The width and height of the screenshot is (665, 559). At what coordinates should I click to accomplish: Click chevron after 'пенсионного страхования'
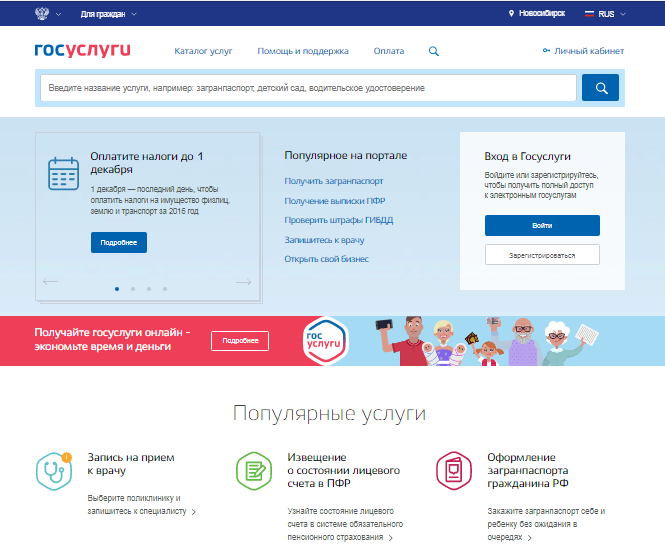pyautogui.click(x=391, y=538)
